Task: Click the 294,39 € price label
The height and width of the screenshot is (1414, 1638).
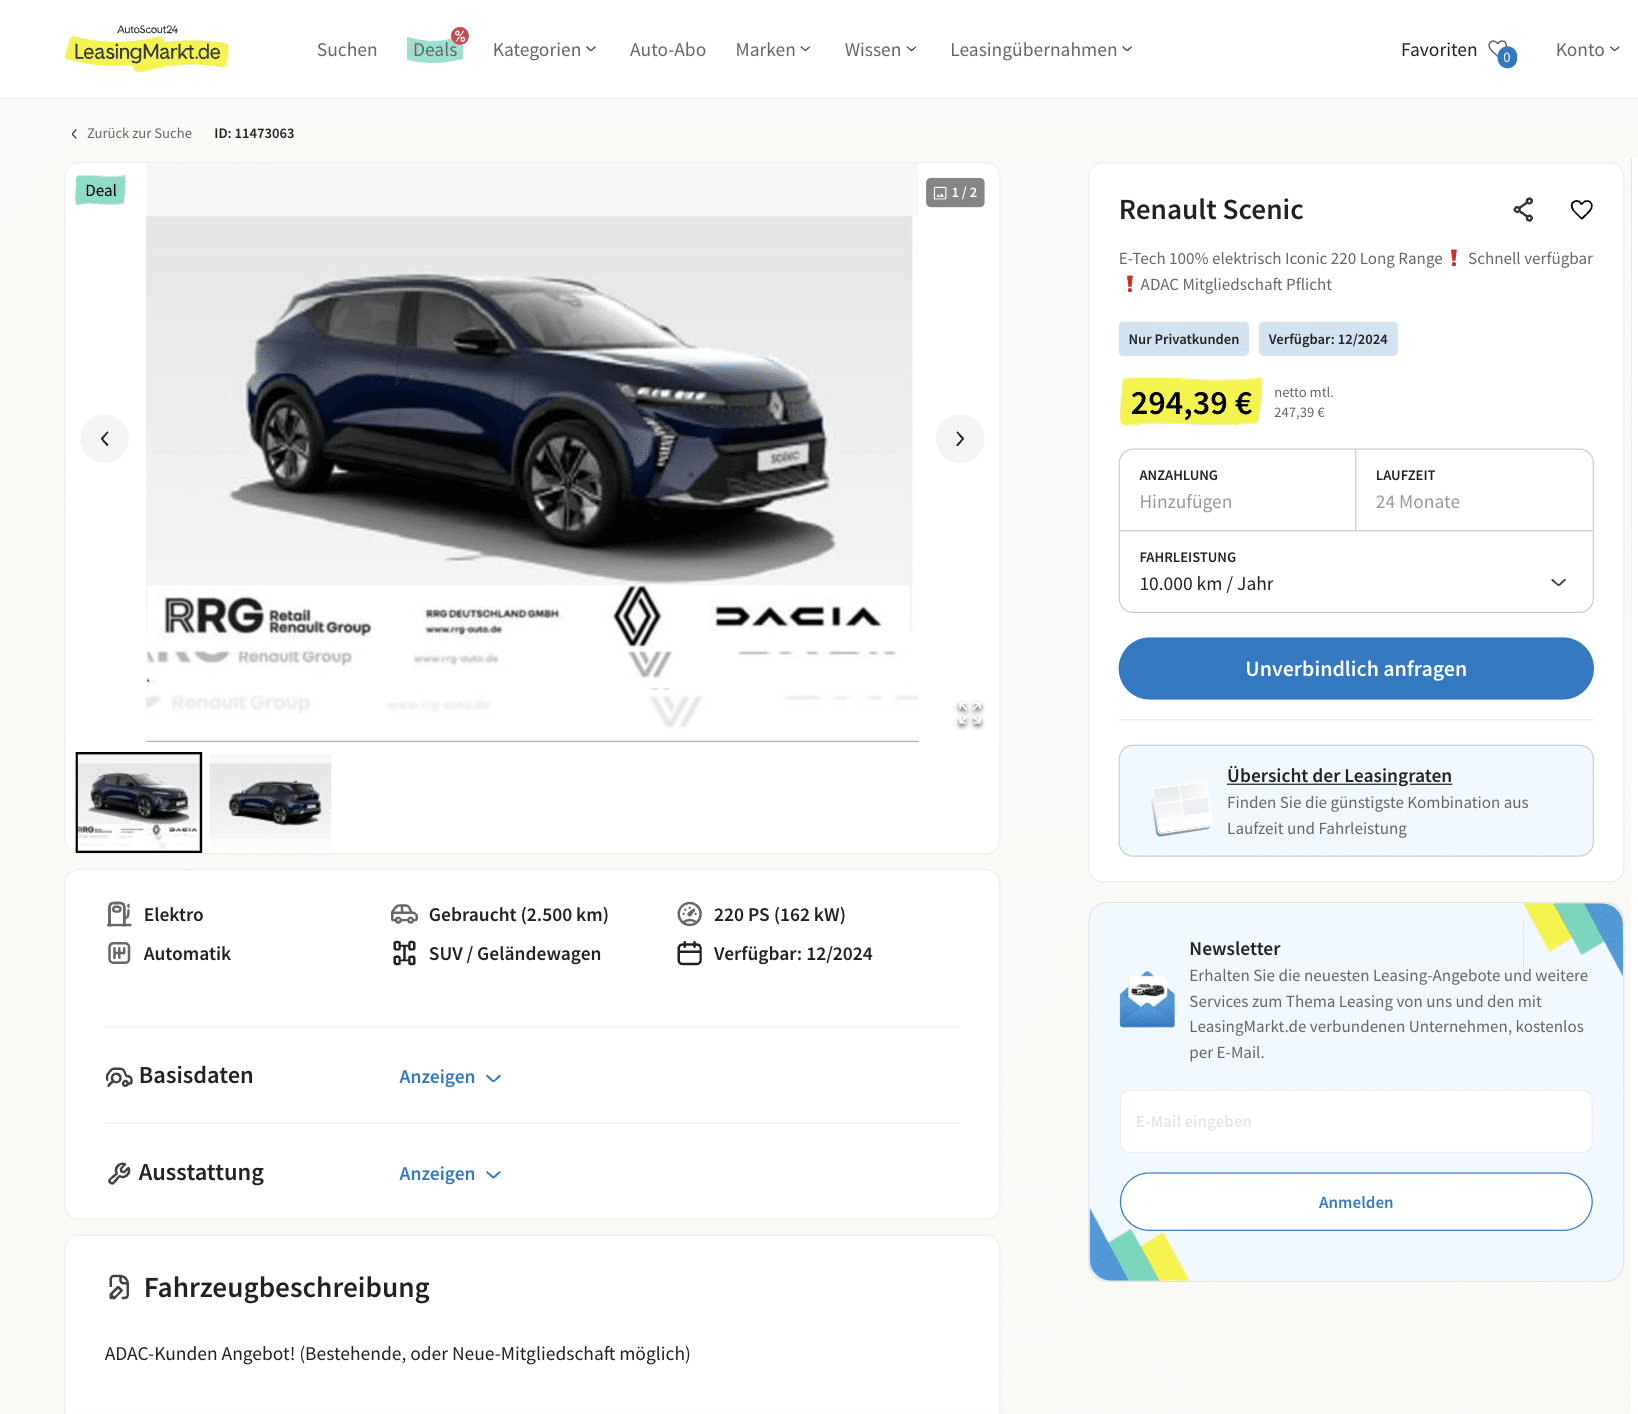Action: tap(1191, 403)
